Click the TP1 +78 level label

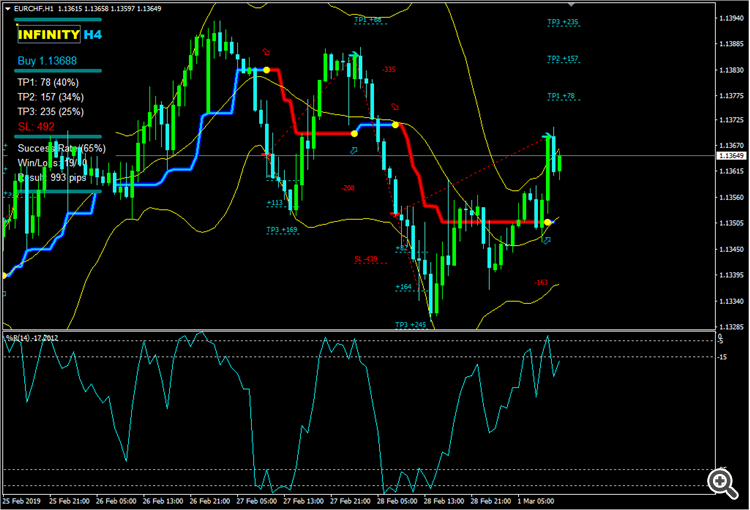point(561,96)
